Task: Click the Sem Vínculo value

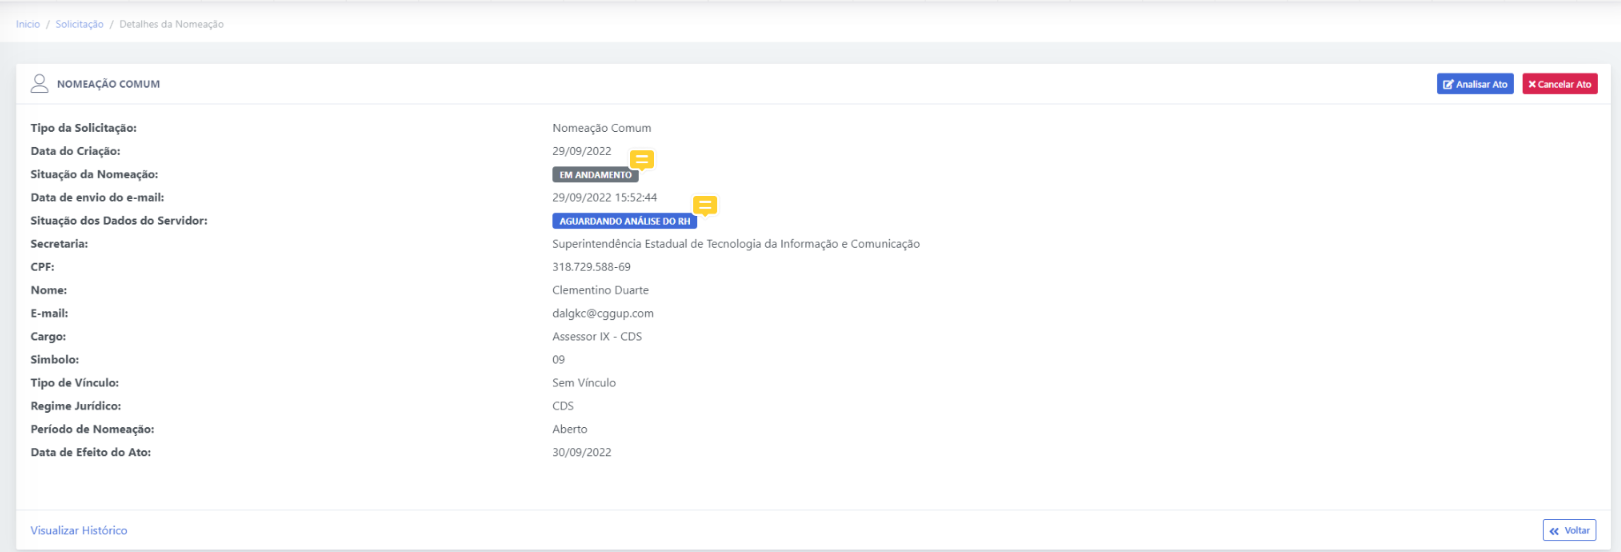Action: coord(584,382)
